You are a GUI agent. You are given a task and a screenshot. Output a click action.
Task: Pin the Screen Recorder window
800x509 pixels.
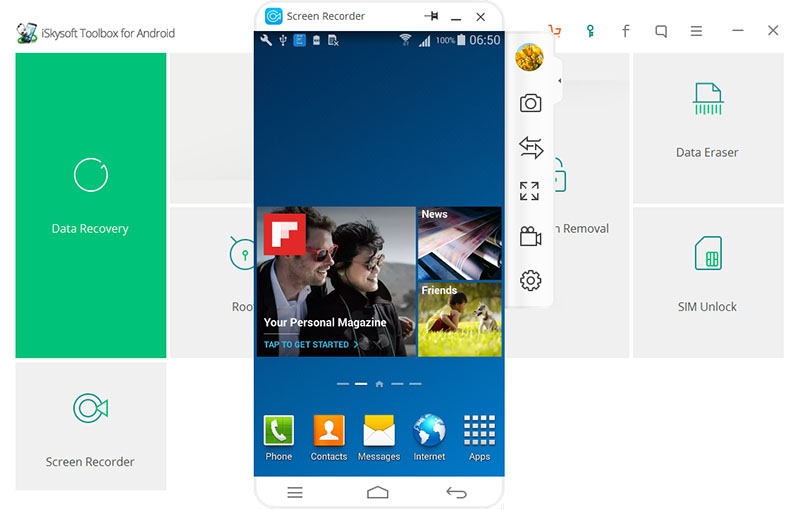pos(431,17)
